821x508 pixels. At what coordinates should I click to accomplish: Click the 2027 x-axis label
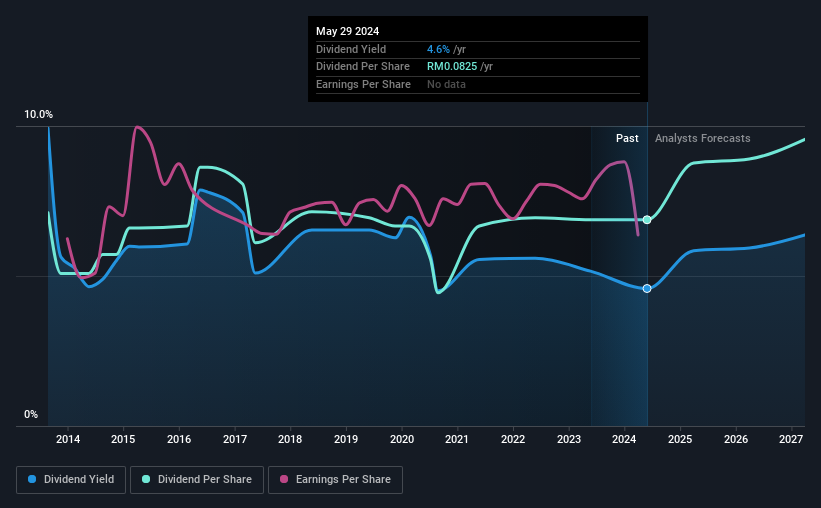pyautogui.click(x=791, y=439)
